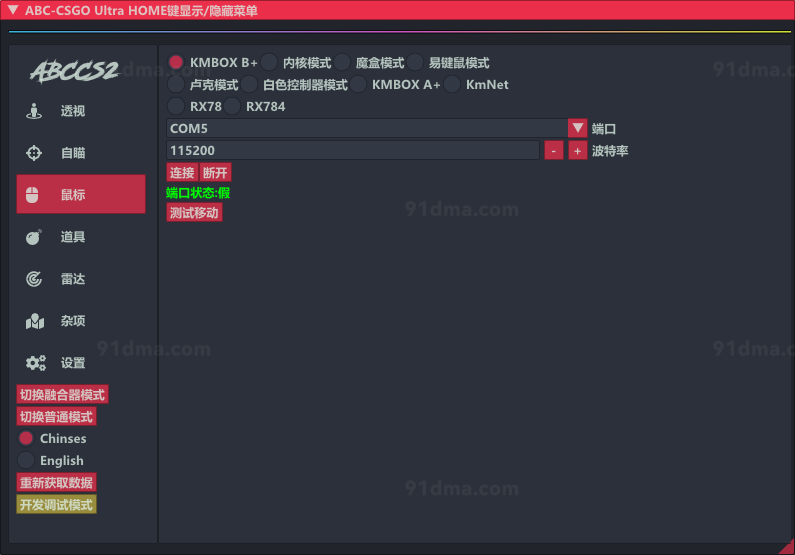Click the 道具 bomb icon
This screenshot has width=795, height=555.
coord(35,237)
